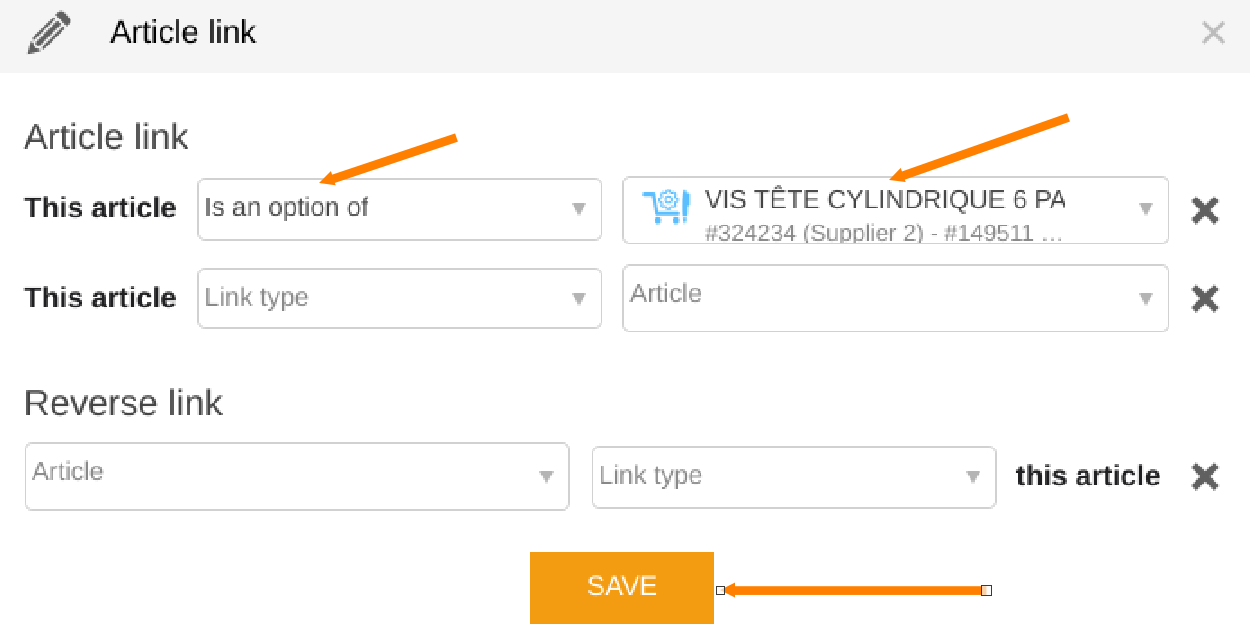The width and height of the screenshot is (1256, 635).
Task: Click the shopping cart gear article icon
Action: [666, 207]
